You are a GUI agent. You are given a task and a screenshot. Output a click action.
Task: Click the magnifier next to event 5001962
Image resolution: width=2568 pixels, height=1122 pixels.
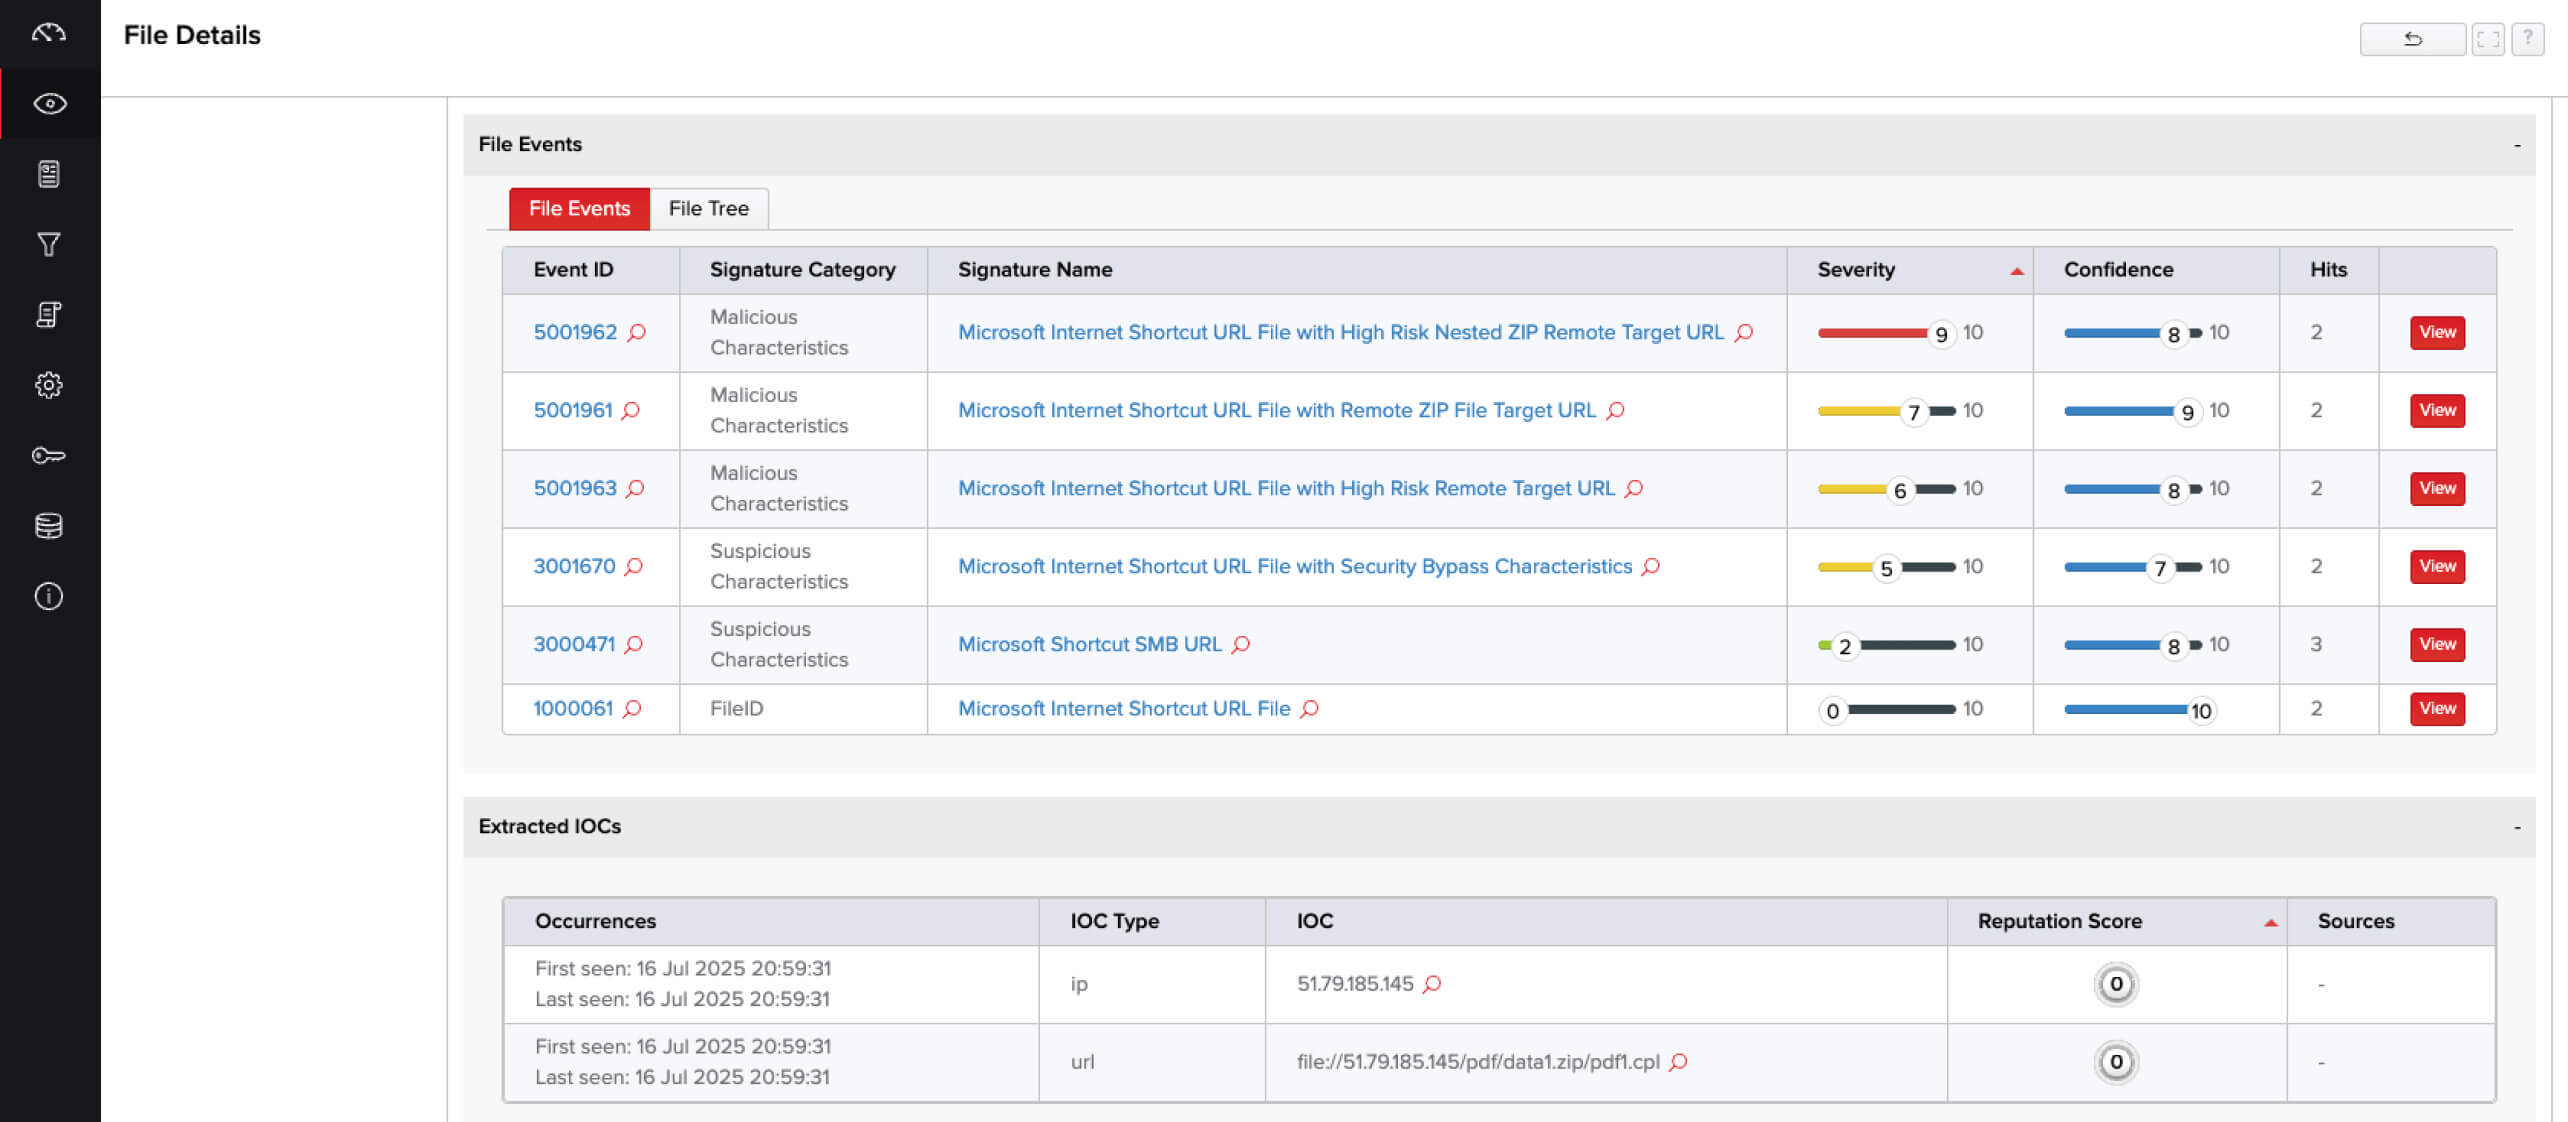tap(637, 332)
